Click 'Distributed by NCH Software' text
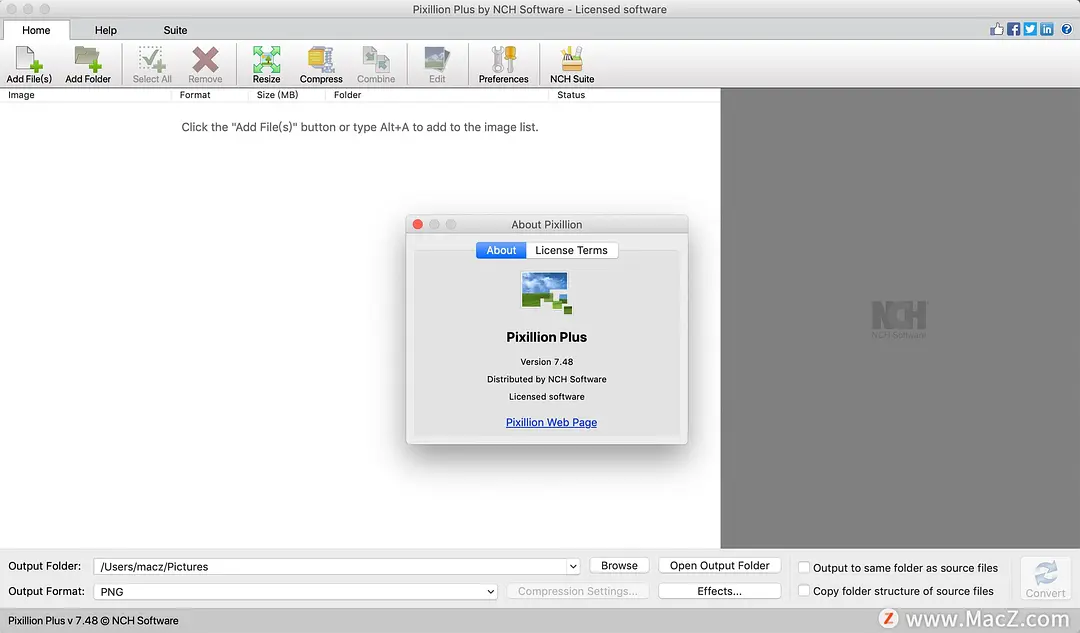Viewport: 1080px width, 633px height. (547, 380)
